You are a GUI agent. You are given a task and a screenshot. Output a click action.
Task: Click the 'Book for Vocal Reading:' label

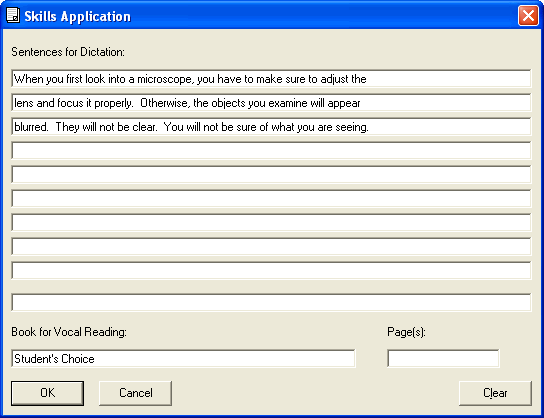(x=69, y=332)
